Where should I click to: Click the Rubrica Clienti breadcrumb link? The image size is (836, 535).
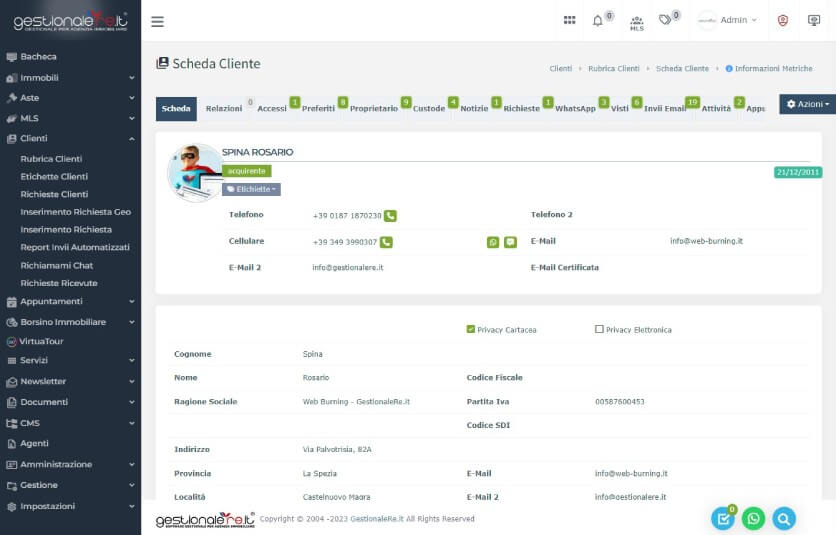point(614,69)
